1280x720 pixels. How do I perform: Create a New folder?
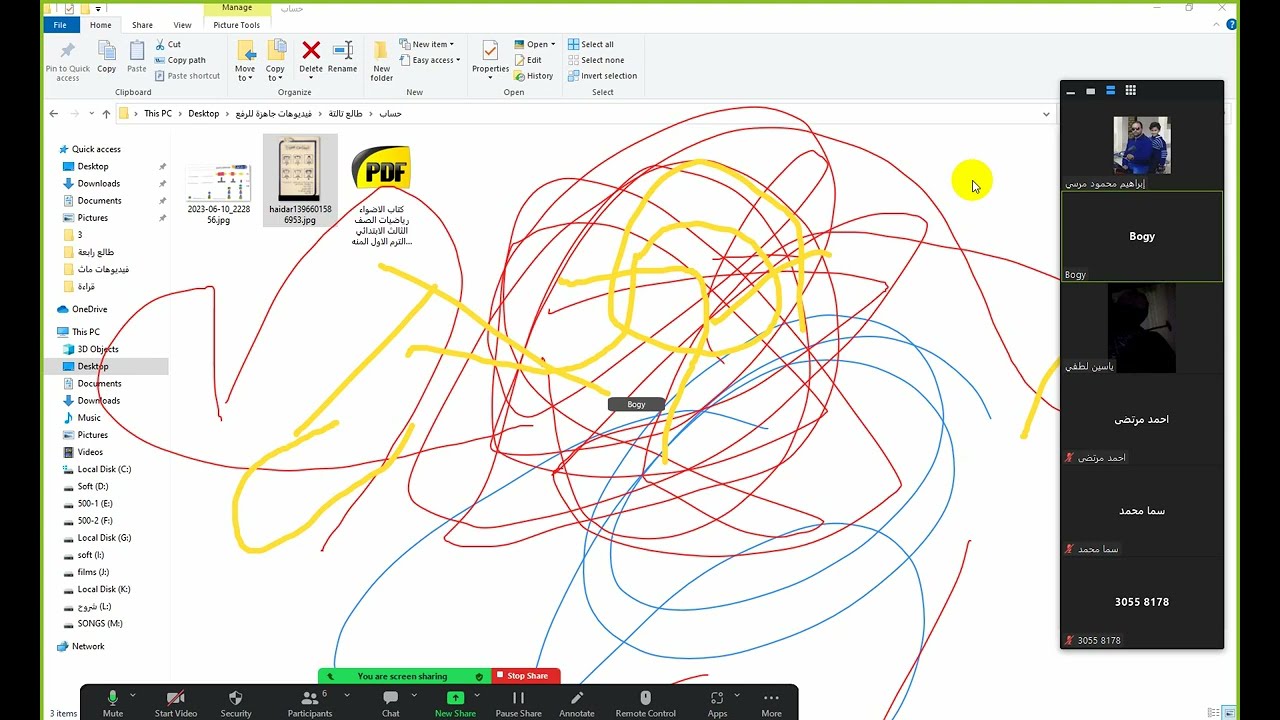381,60
